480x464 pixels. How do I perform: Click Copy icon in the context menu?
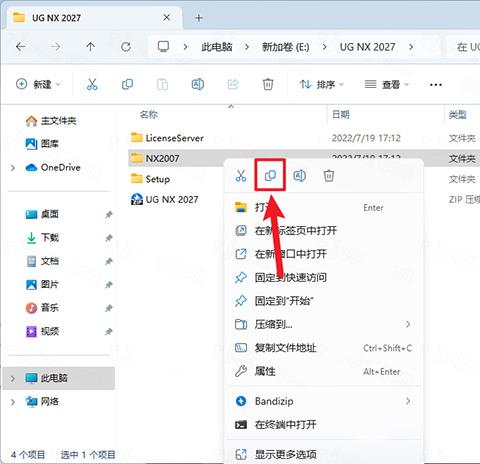(270, 175)
